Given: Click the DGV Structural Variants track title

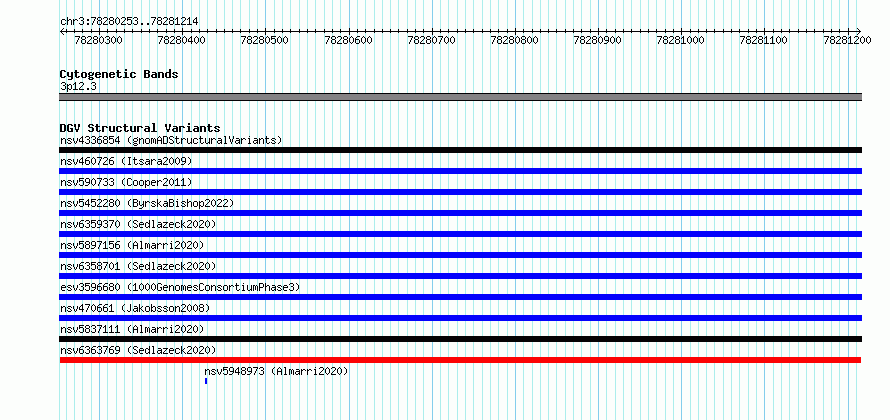Looking at the screenshot, I should click(140, 128).
